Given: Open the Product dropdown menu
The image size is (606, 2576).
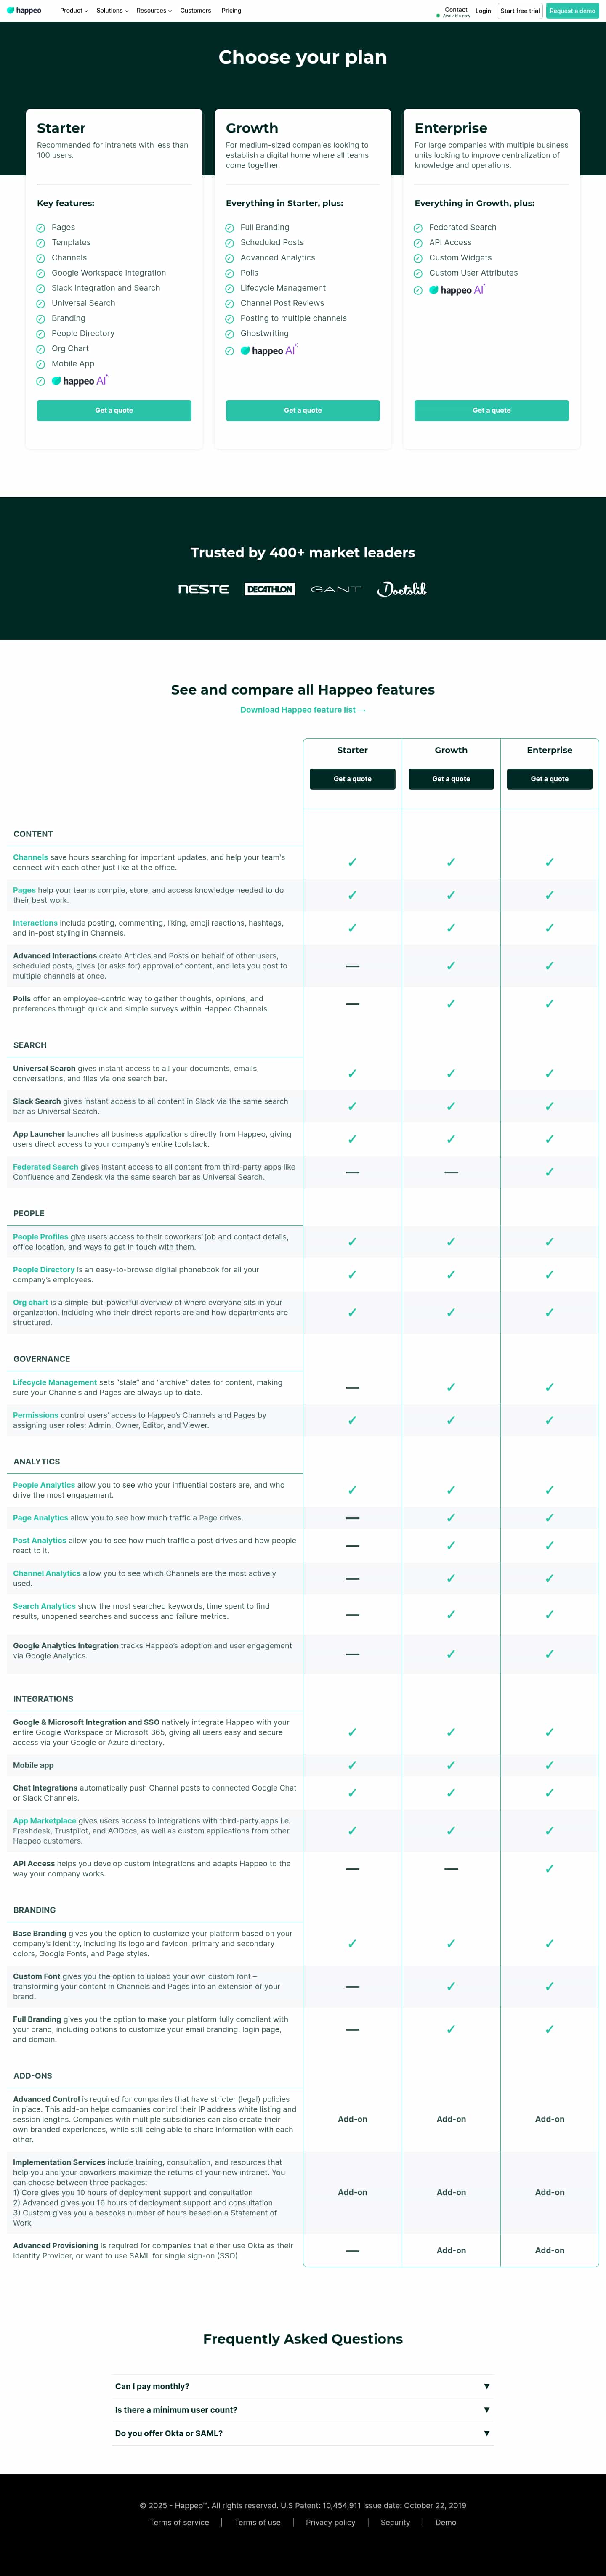Looking at the screenshot, I should coord(73,11).
